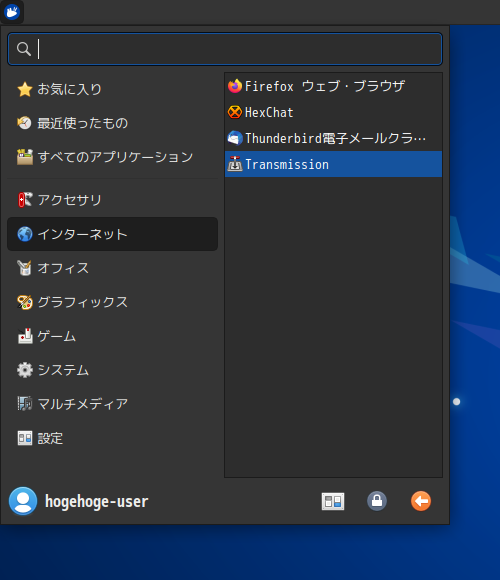Launch Firefox ウェブ・ブラウザ
Image resolution: width=500 pixels, height=580 pixels.
click(x=333, y=86)
